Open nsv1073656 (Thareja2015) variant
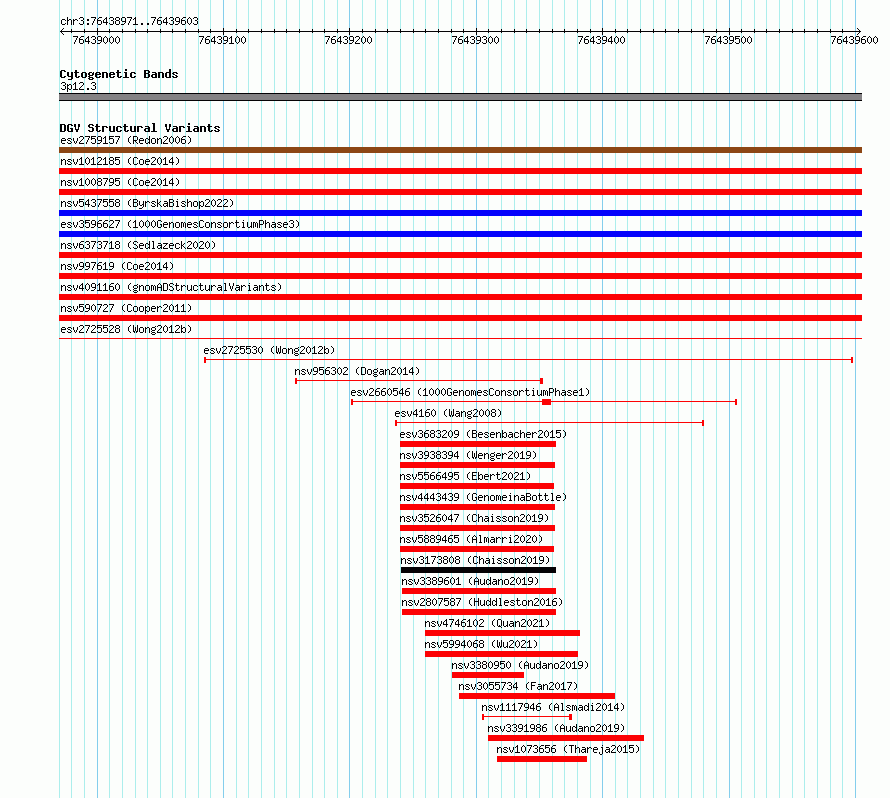 568,749
